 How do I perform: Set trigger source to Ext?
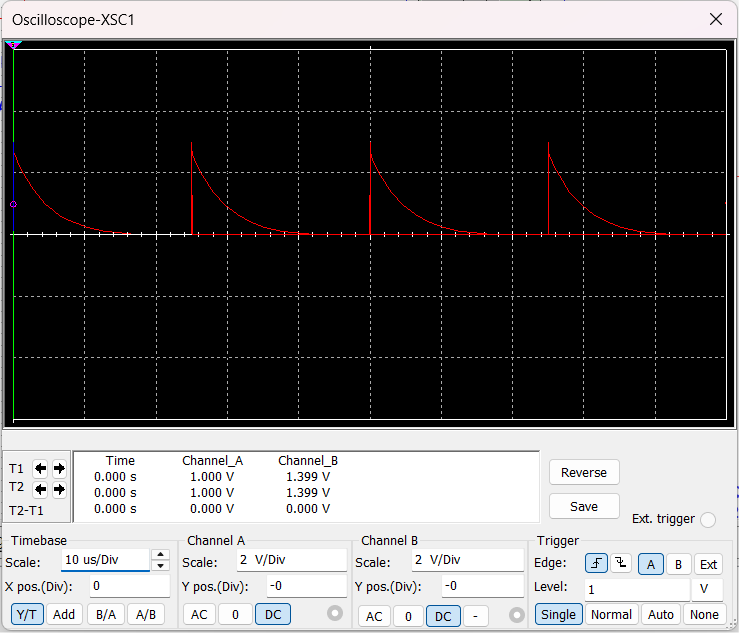[x=708, y=564]
